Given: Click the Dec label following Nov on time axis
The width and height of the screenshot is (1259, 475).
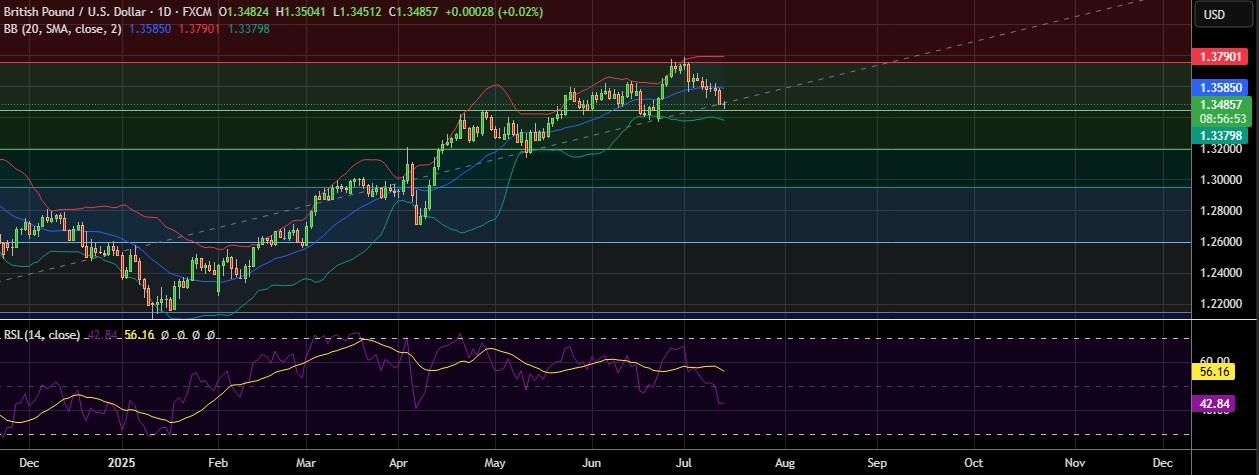Looking at the screenshot, I should [1163, 464].
